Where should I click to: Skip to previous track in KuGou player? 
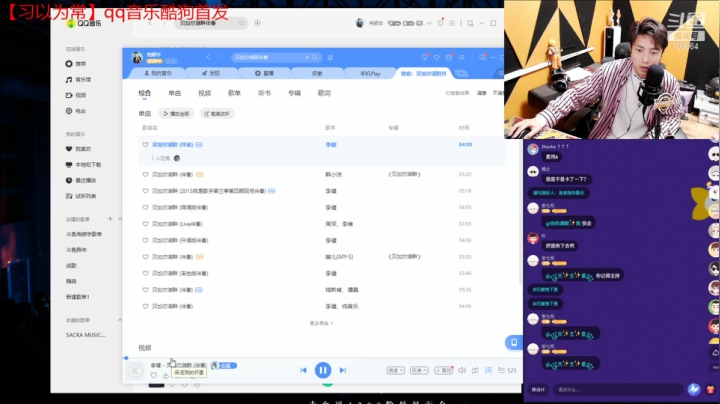click(303, 370)
